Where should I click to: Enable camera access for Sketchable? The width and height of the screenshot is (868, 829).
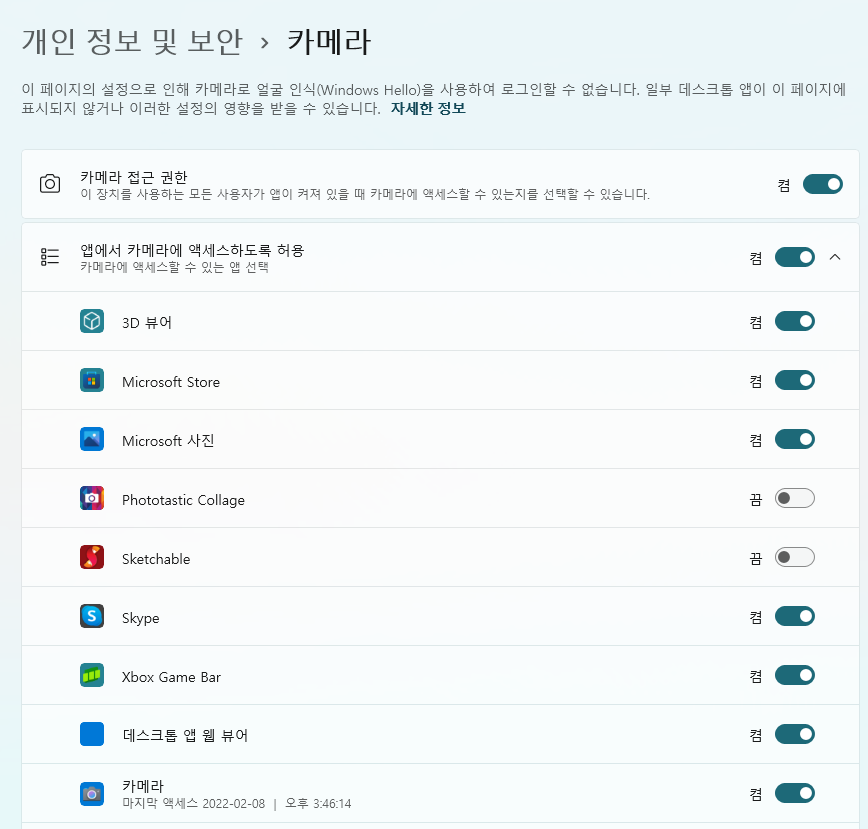(x=794, y=557)
